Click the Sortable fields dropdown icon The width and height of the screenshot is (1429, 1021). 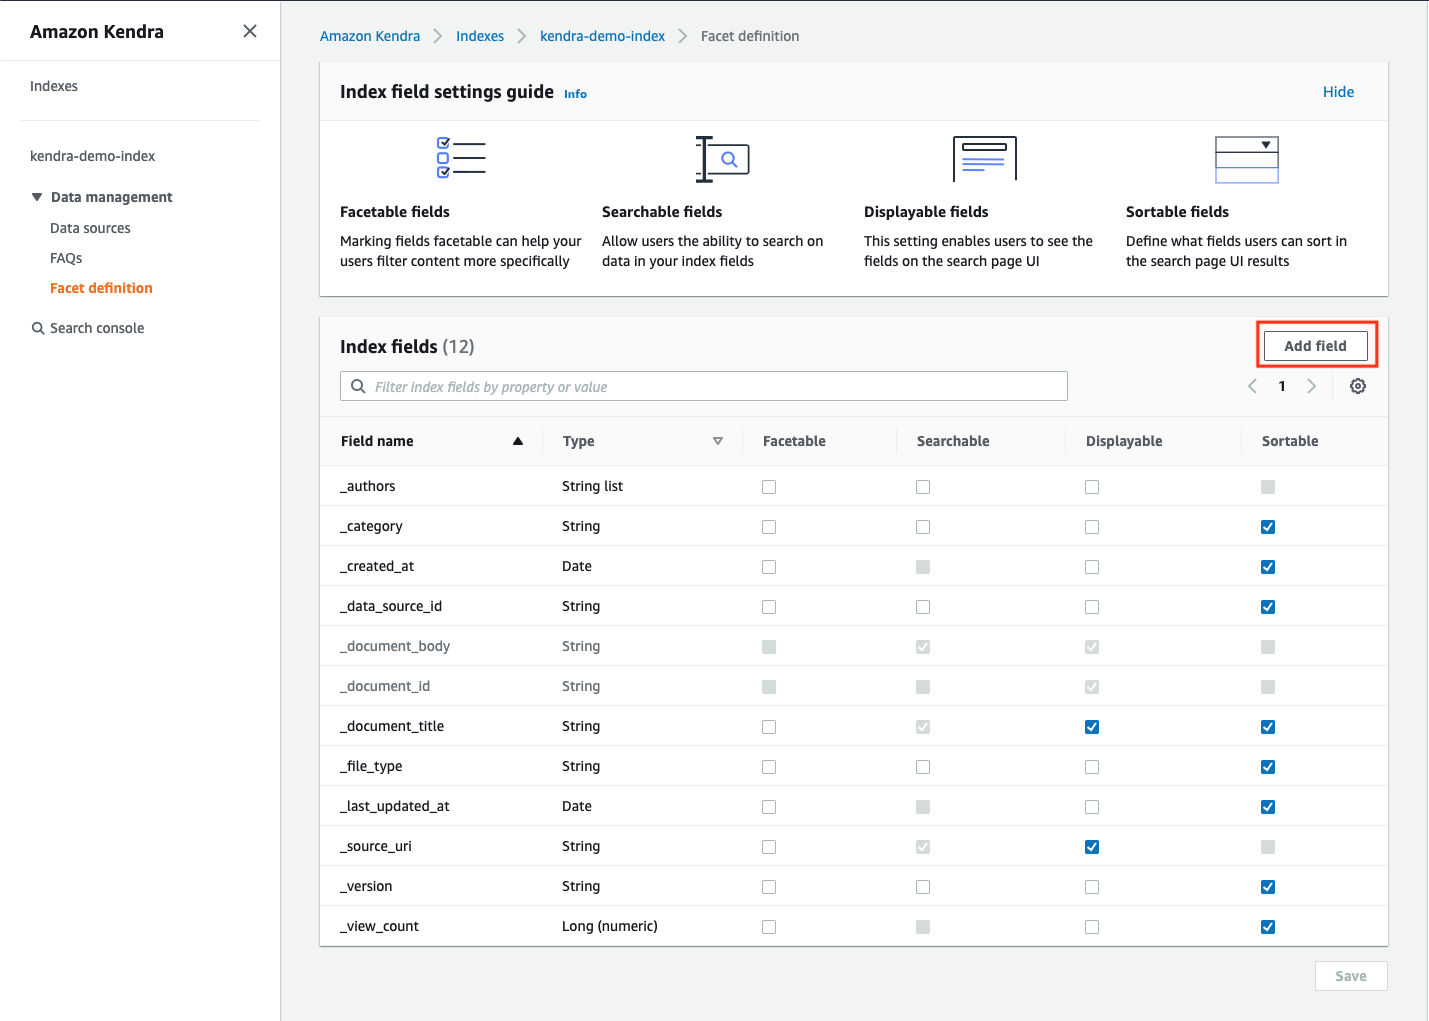point(1247,159)
